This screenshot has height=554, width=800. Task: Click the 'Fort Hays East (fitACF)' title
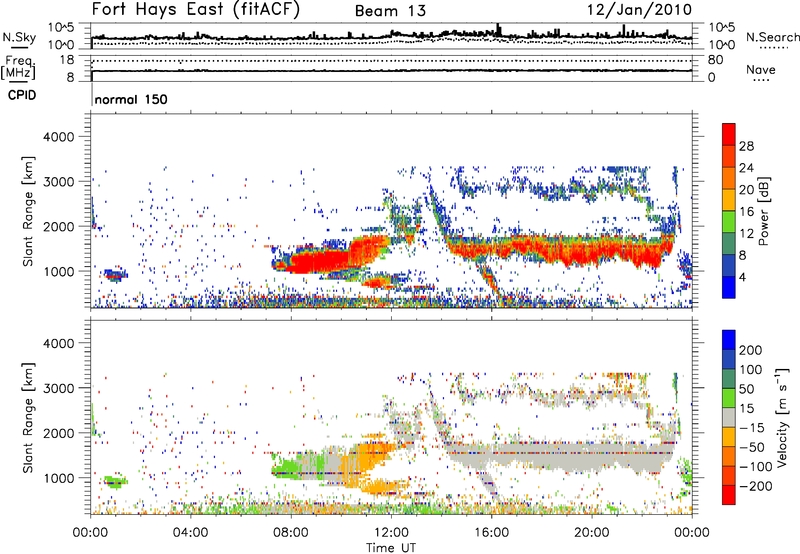(x=195, y=9)
